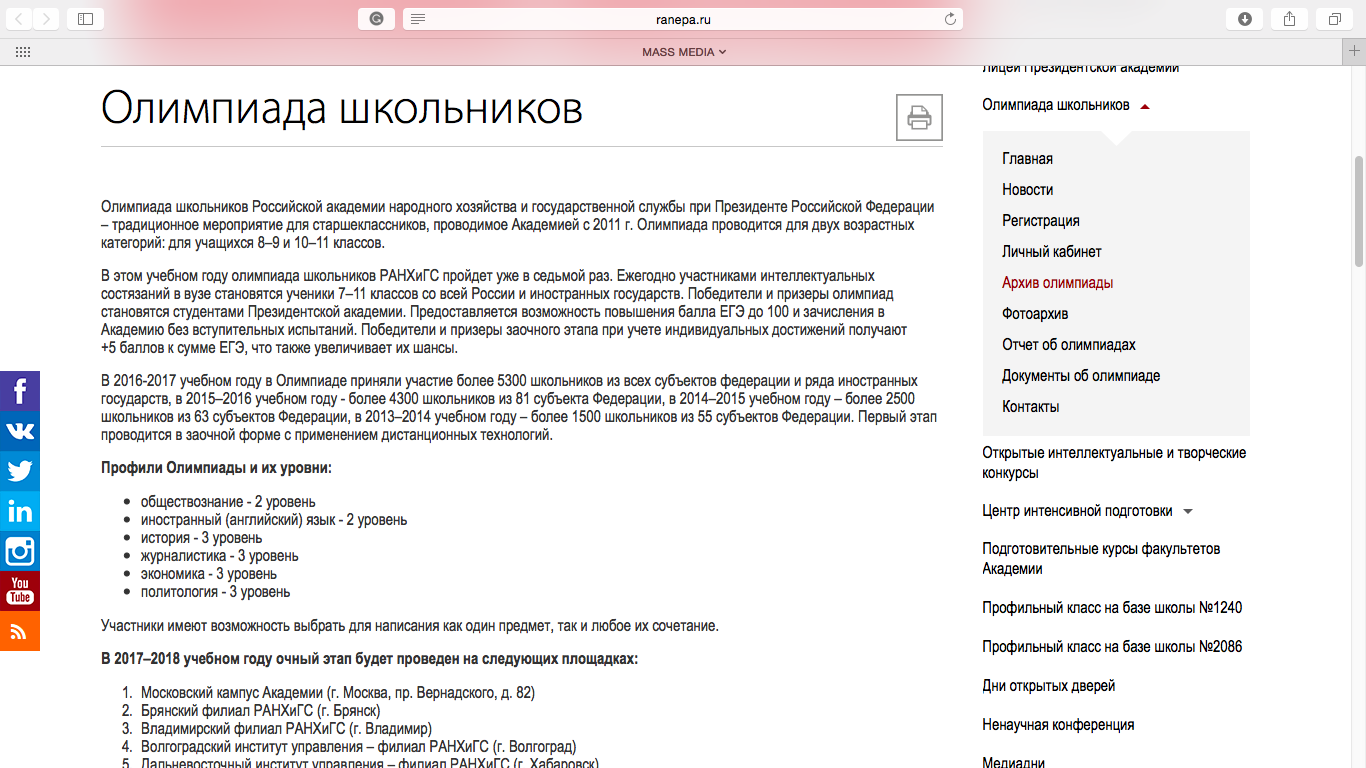Collapse the Олимпиада школьников menu section
The width and height of the screenshot is (1366, 768).
(1145, 106)
